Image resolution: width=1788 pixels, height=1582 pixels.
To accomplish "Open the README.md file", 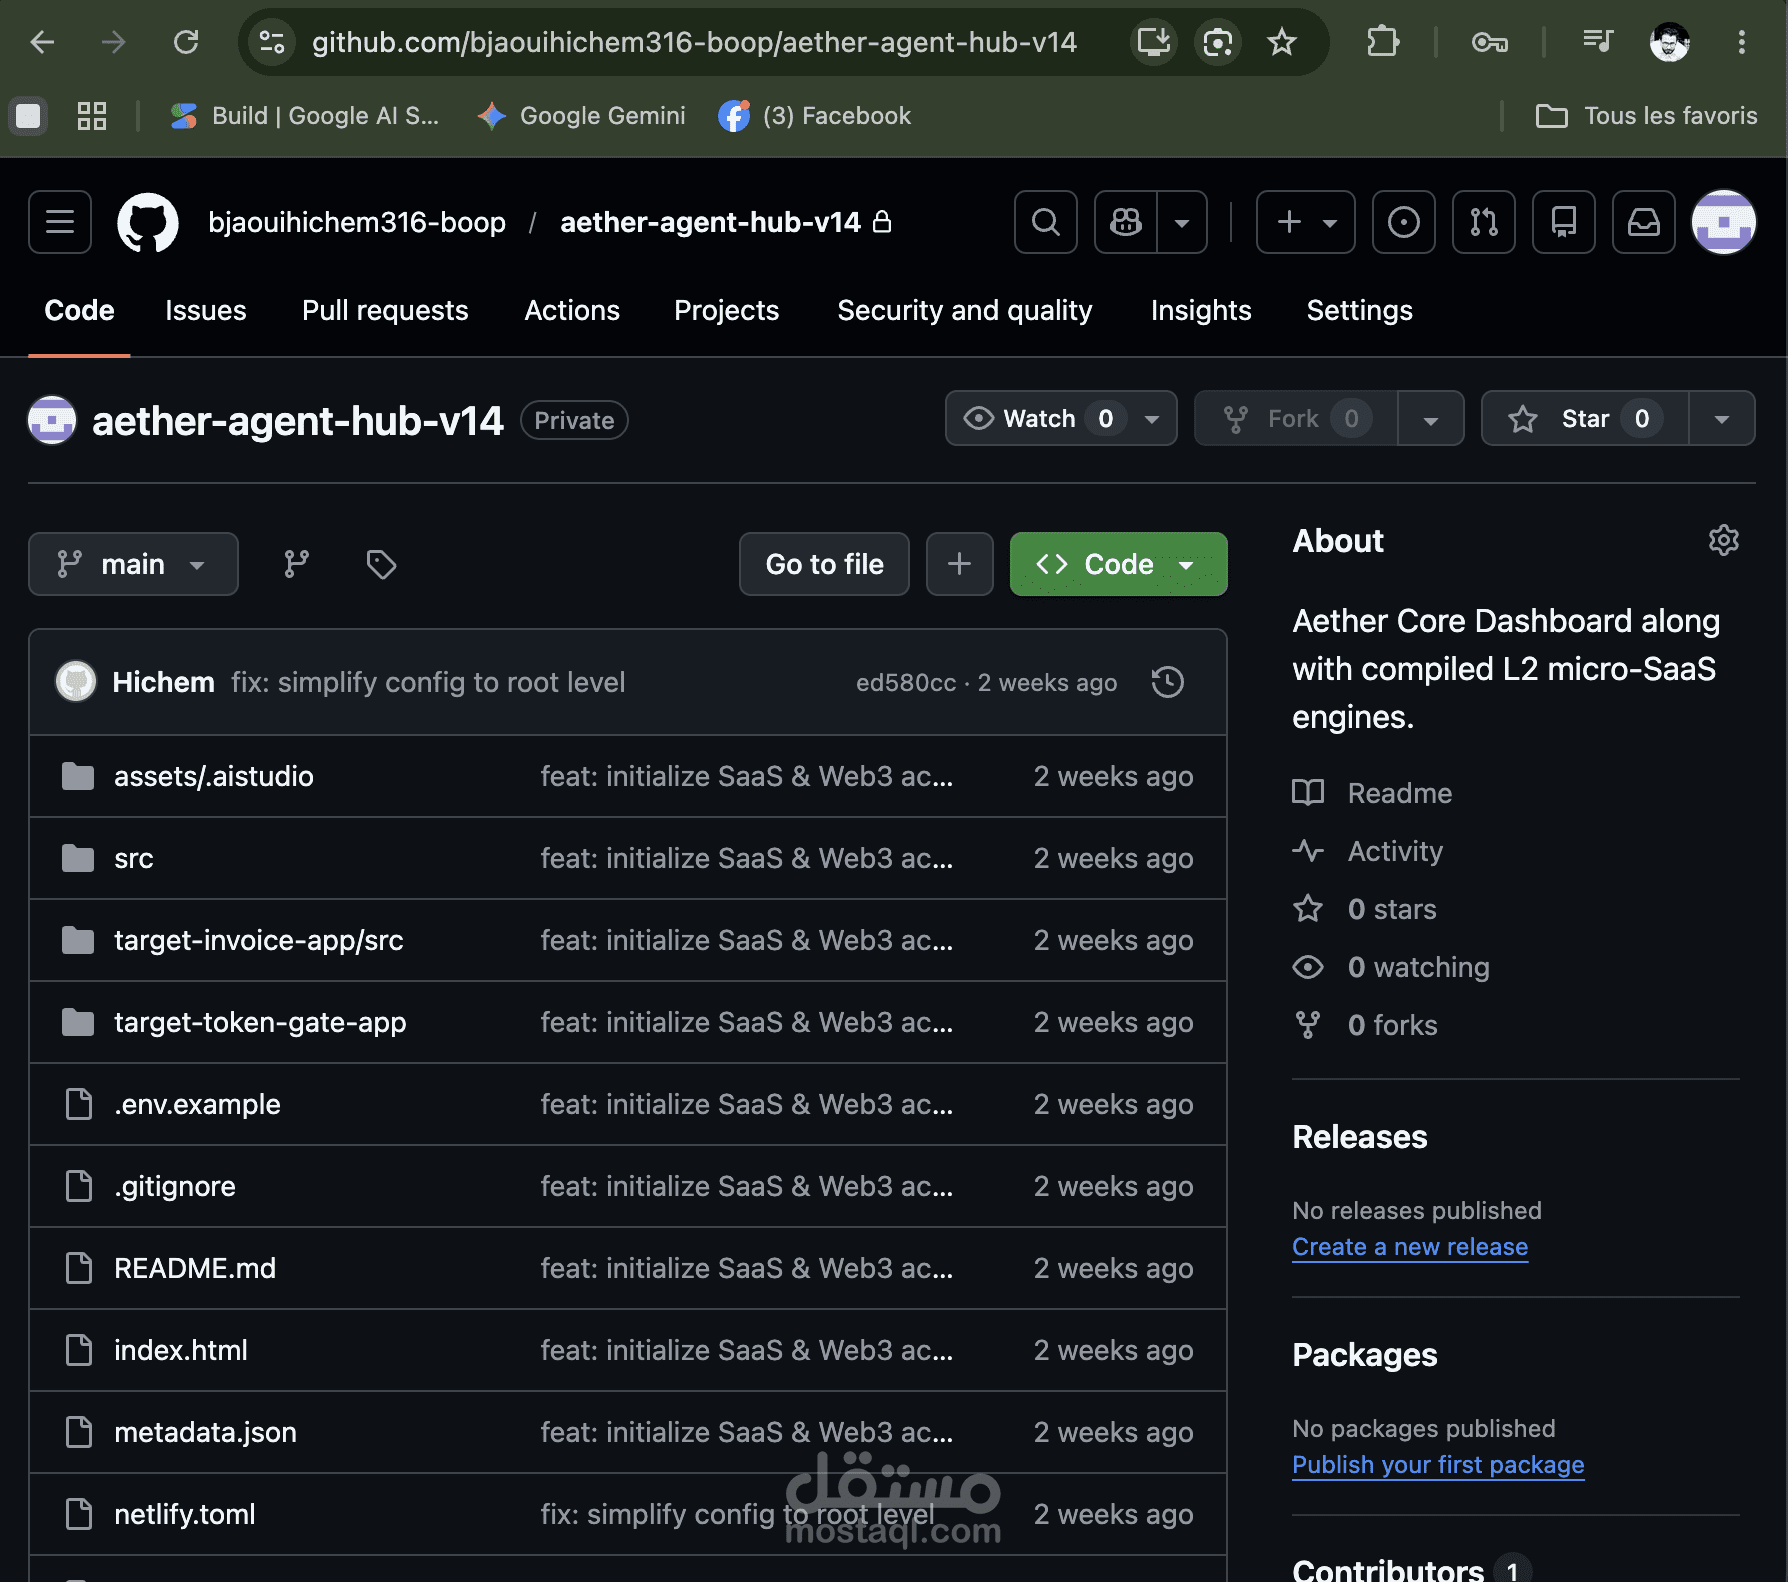I will pos(195,1269).
